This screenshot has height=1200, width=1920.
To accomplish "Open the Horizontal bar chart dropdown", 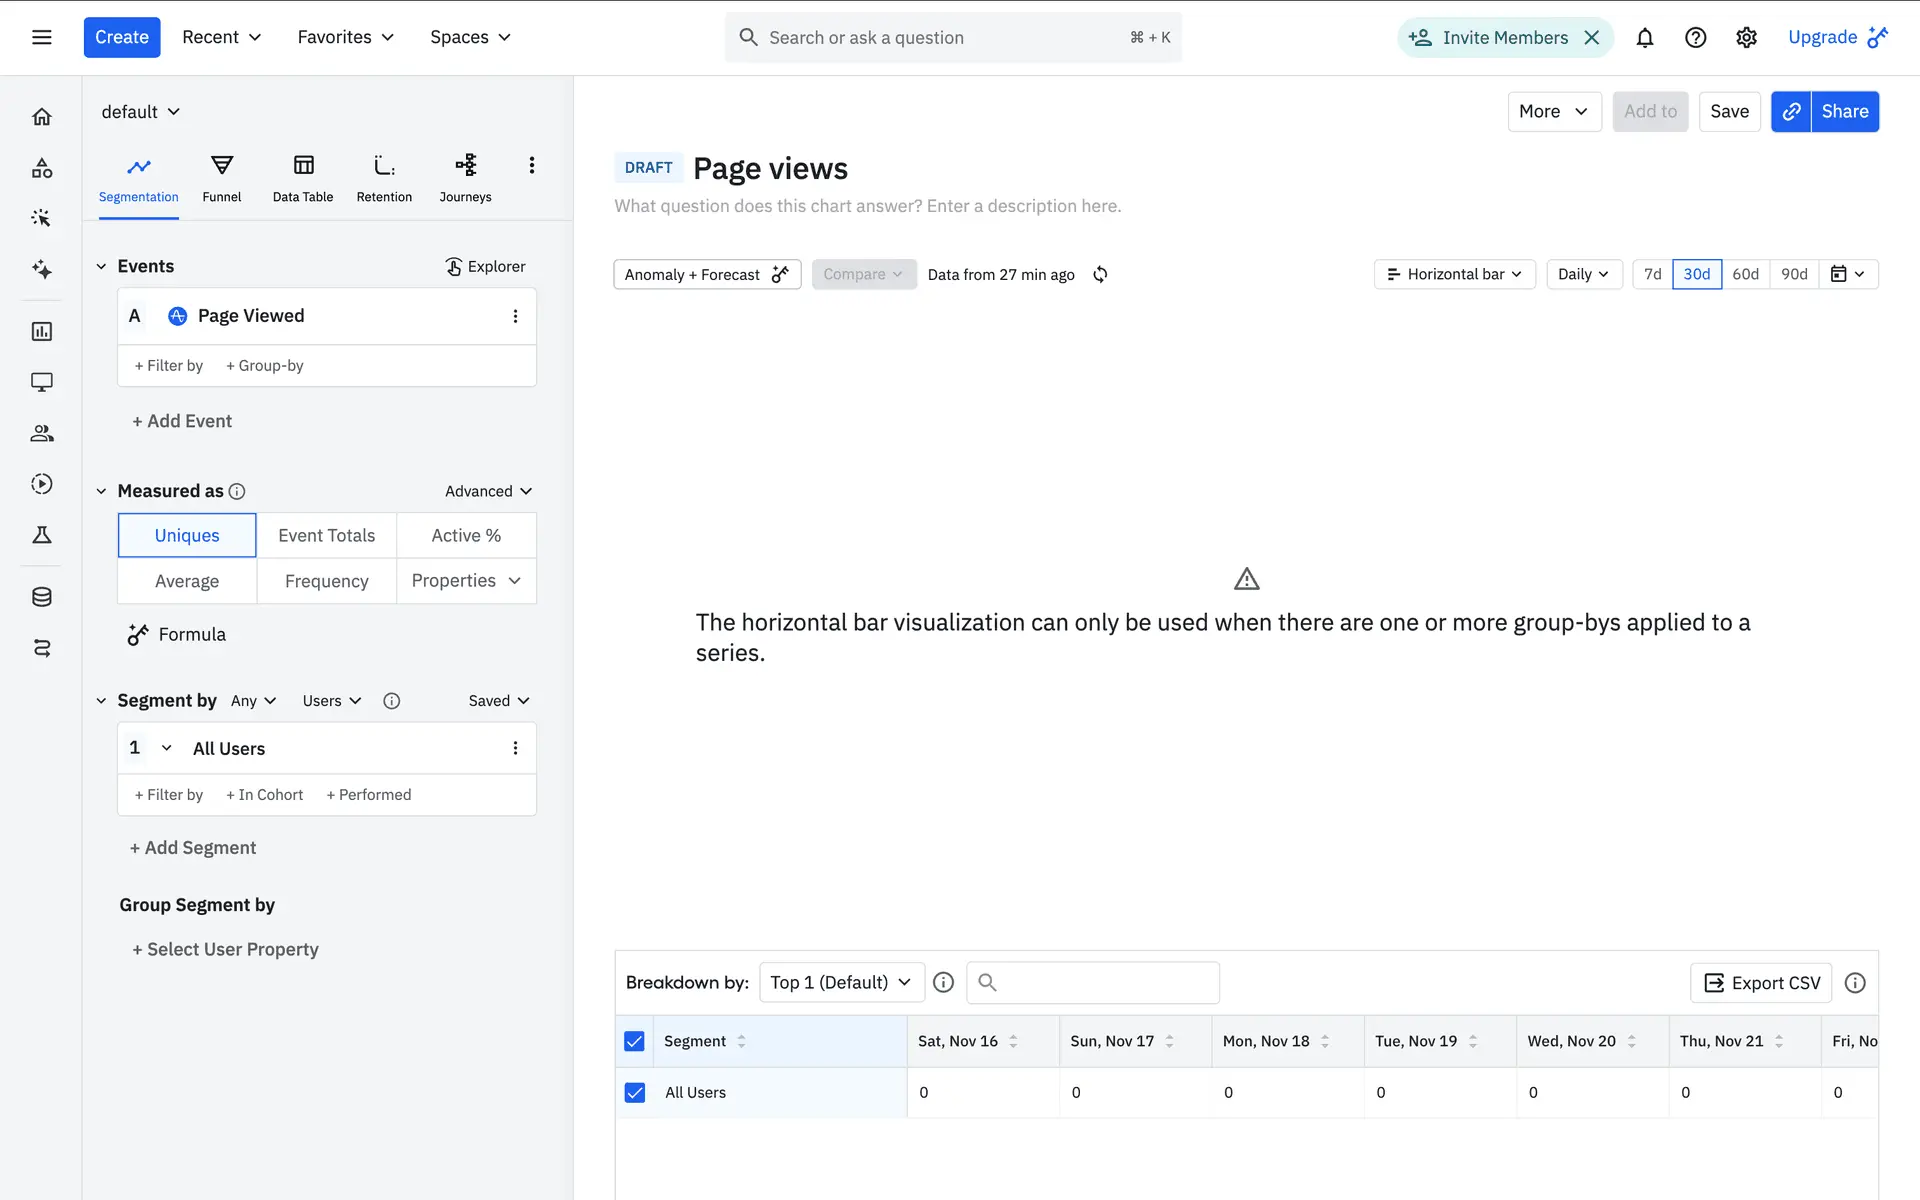I will [x=1454, y=274].
